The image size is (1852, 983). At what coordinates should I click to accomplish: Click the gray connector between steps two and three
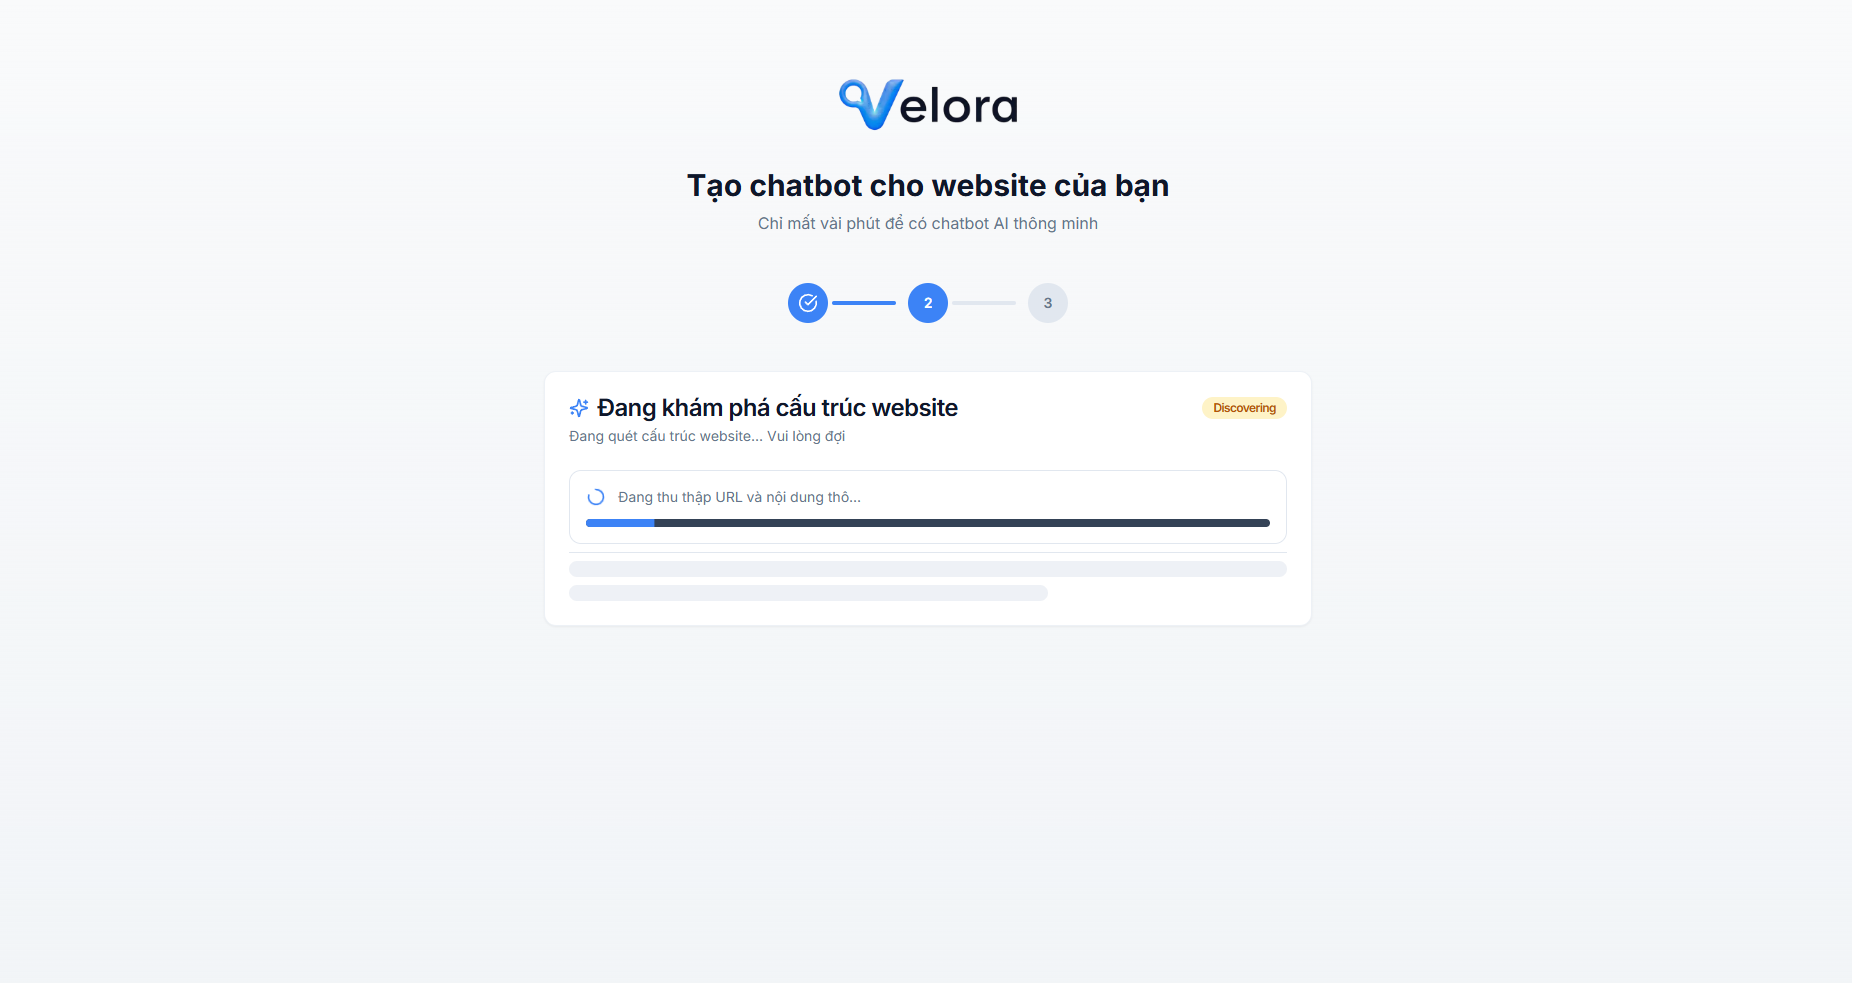pyautogui.click(x=984, y=303)
